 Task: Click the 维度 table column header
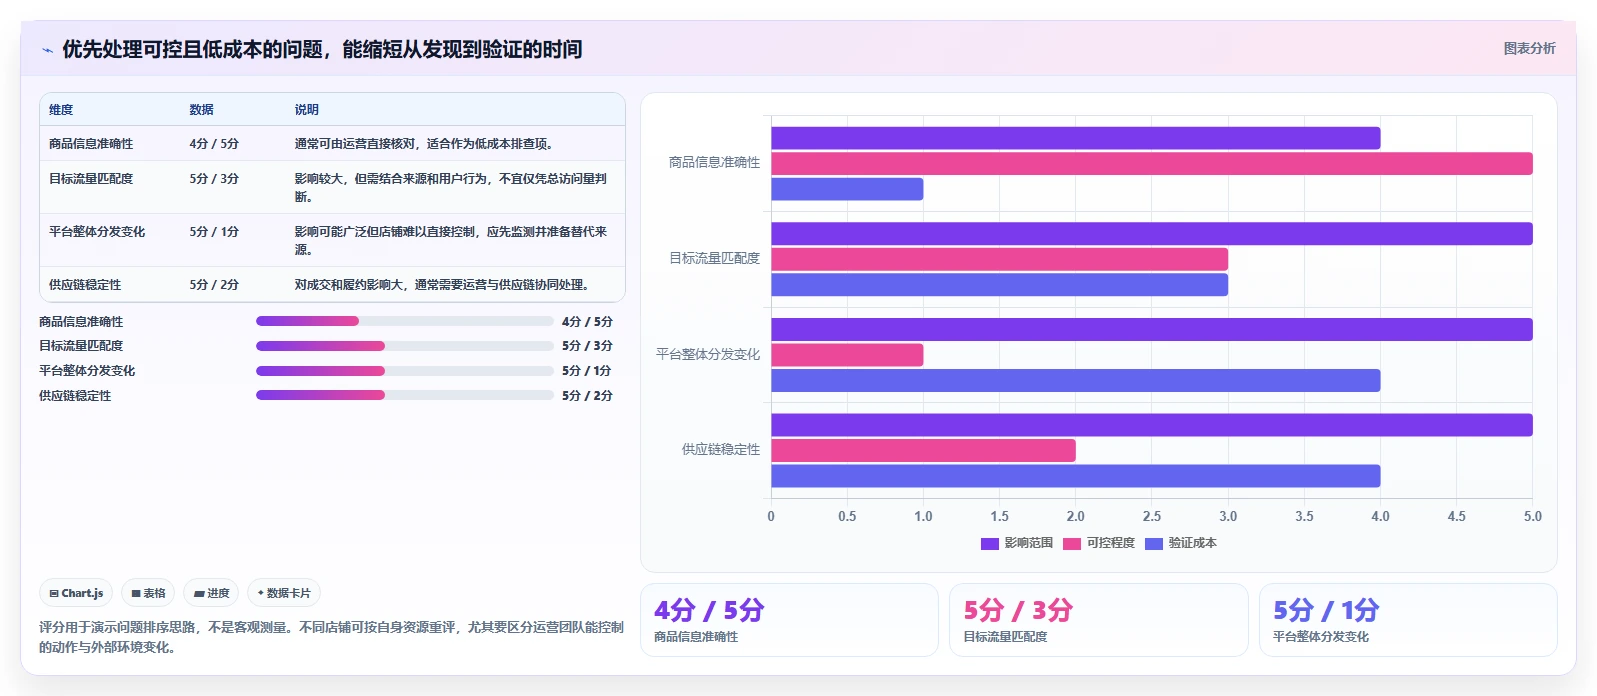point(61,110)
